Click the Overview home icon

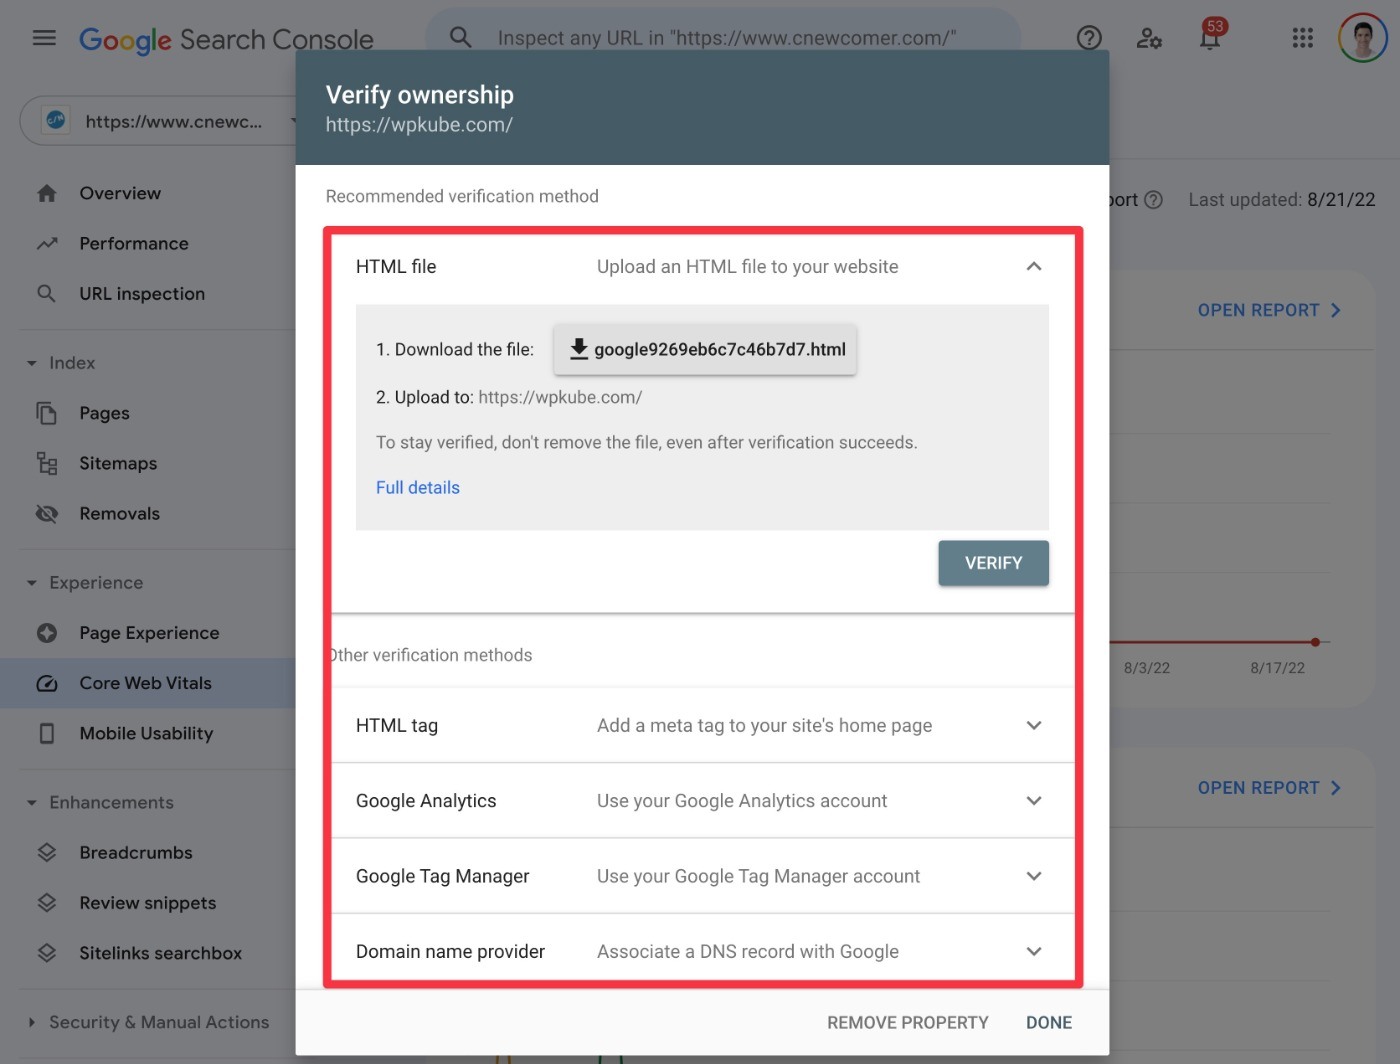47,193
